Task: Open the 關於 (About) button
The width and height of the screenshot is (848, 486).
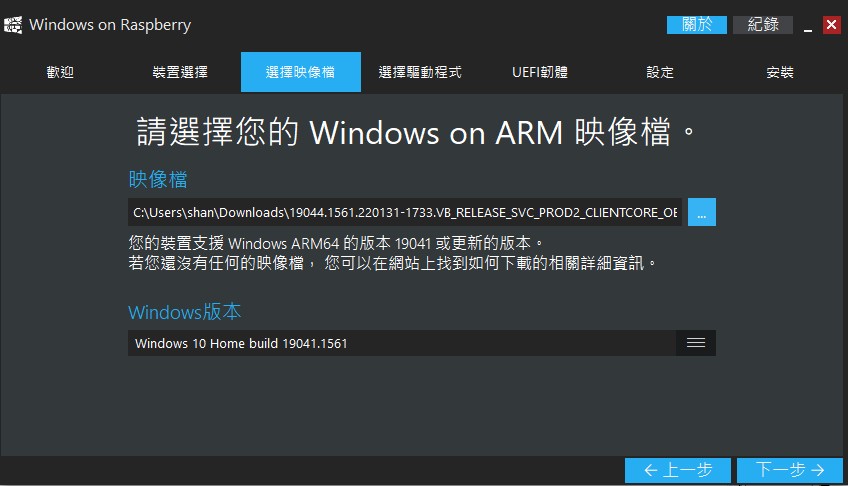Action: click(x=697, y=25)
